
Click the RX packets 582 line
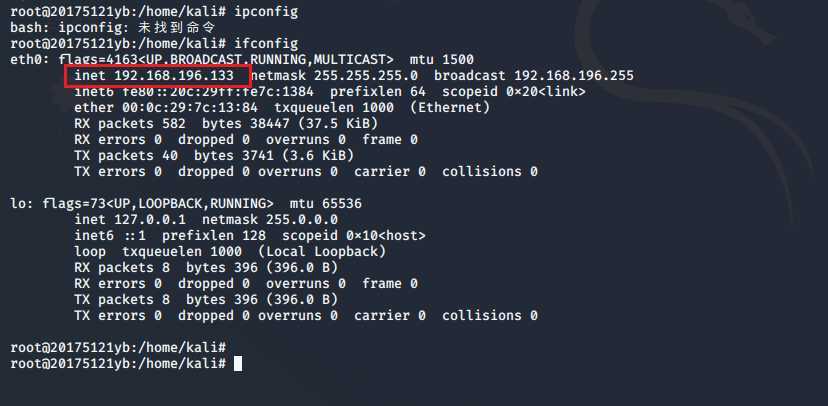226,124
